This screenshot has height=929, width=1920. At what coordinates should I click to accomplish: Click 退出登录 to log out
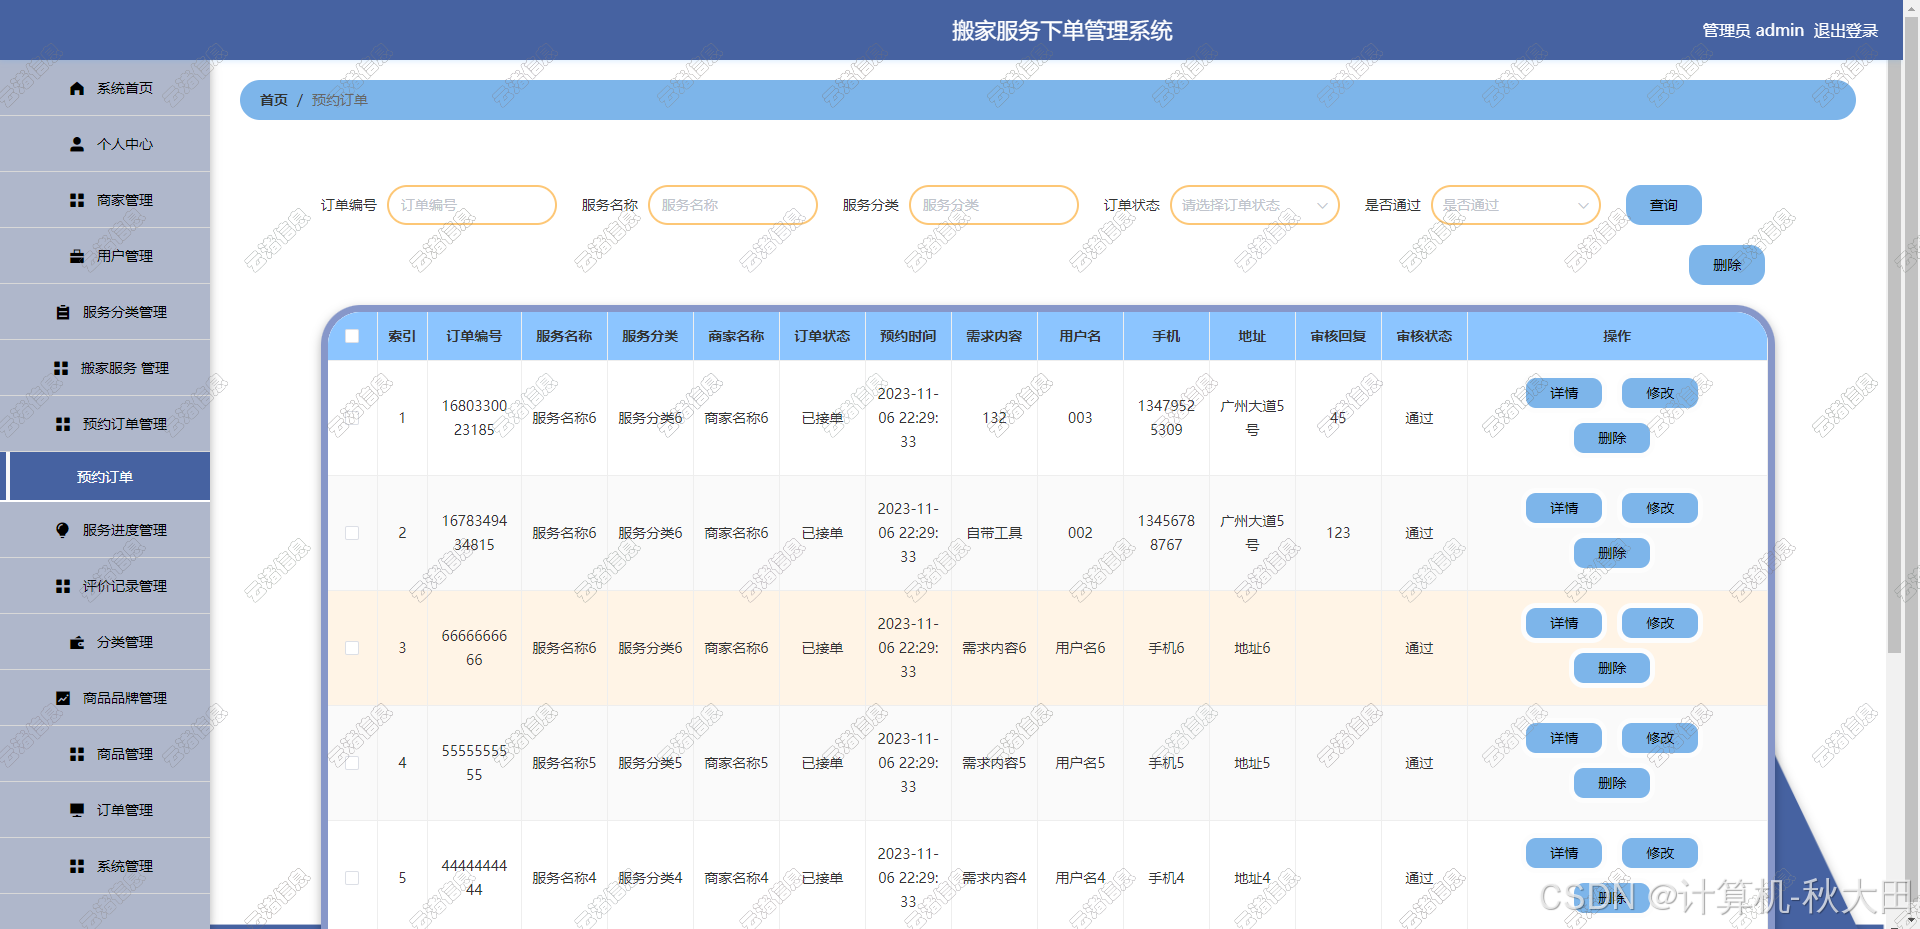(x=1845, y=30)
